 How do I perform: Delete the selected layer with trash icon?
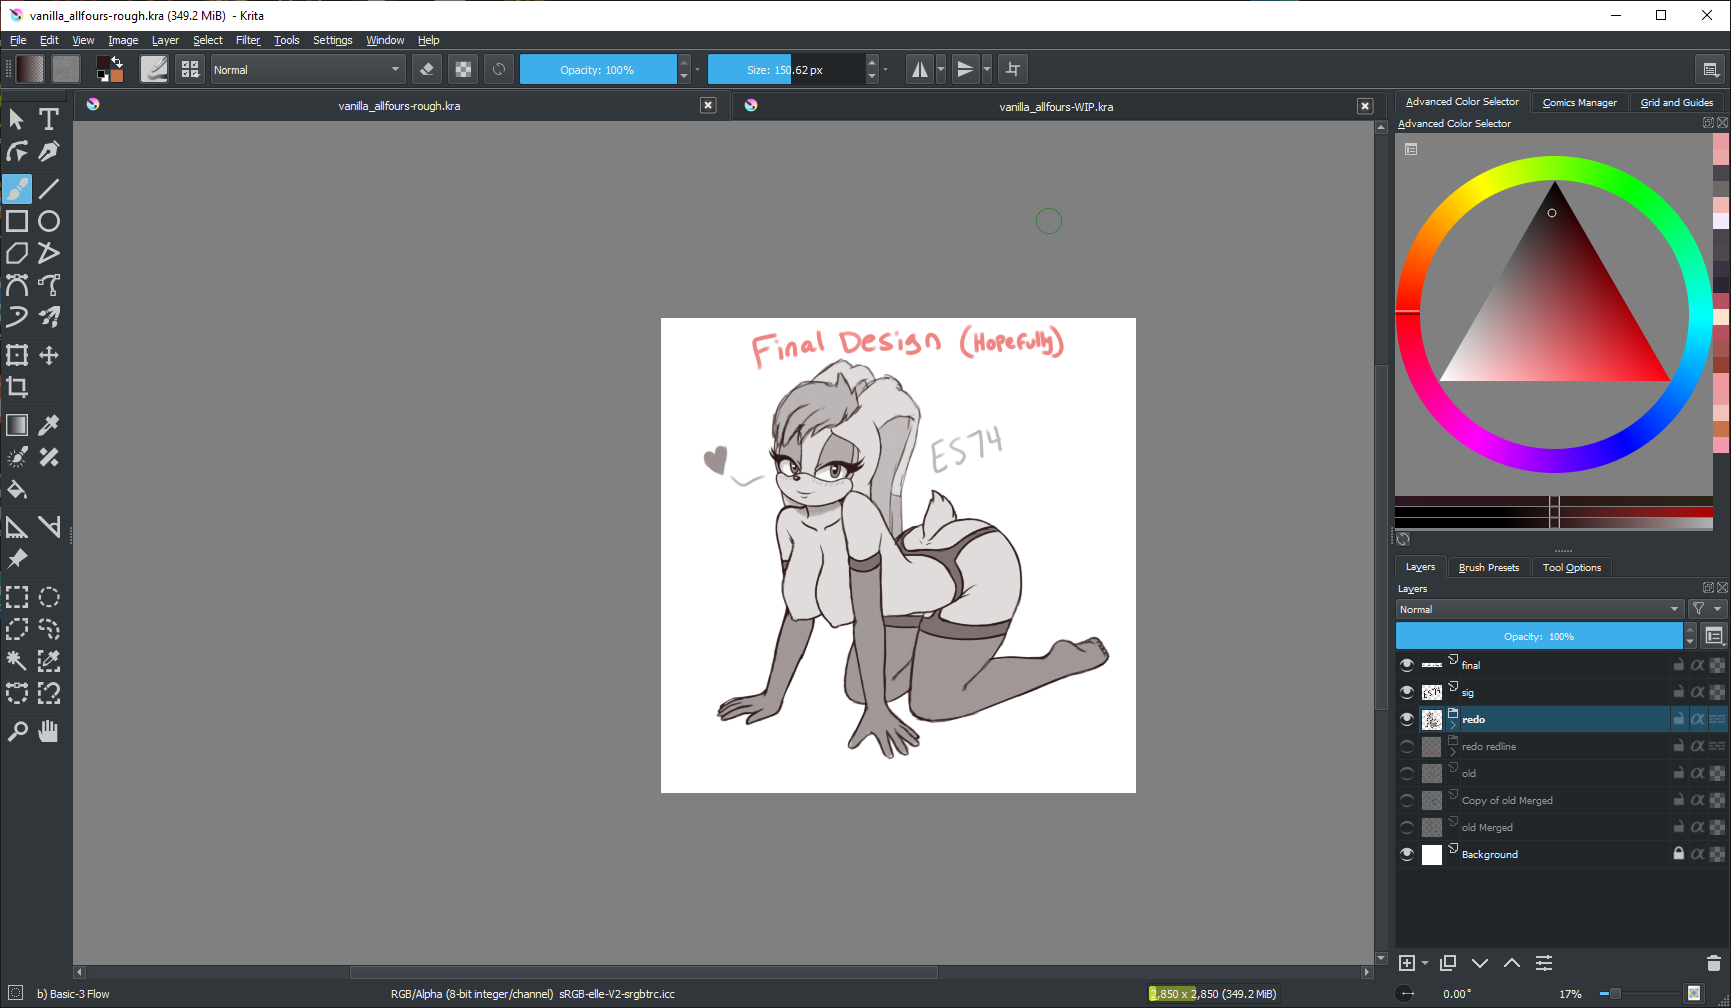[x=1713, y=963]
